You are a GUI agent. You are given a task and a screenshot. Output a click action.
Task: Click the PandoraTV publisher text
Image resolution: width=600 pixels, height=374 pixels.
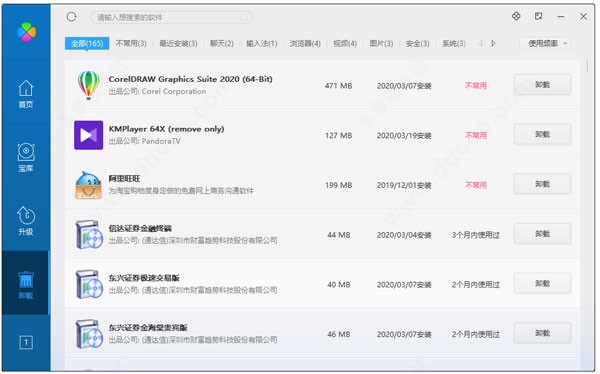(161, 141)
